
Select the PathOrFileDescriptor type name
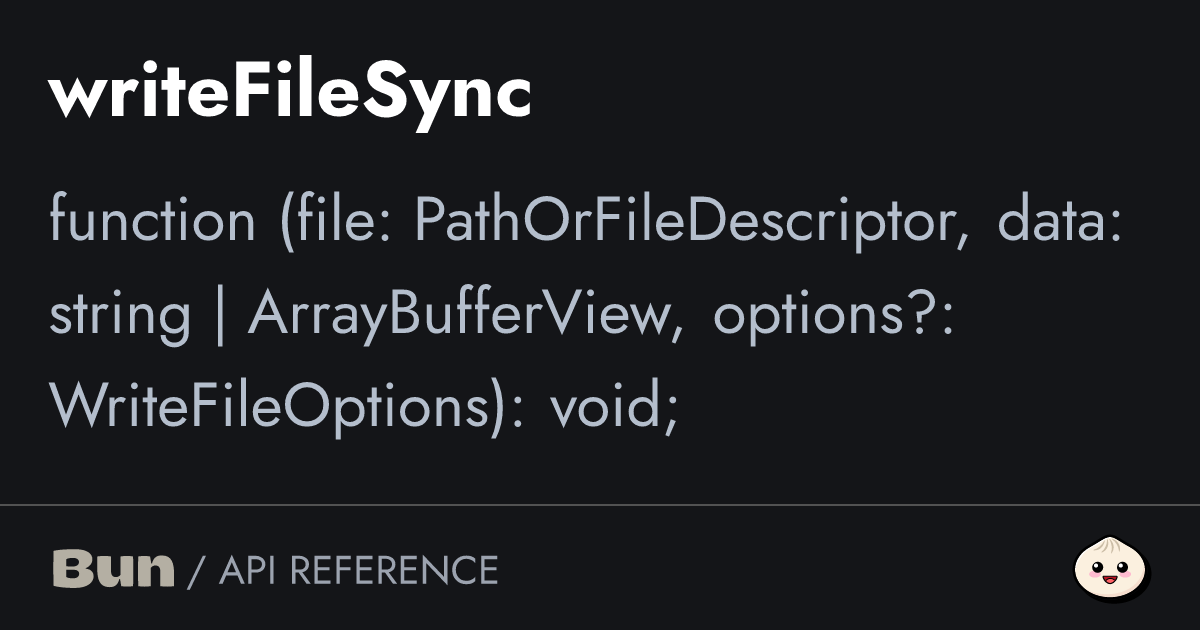689,221
